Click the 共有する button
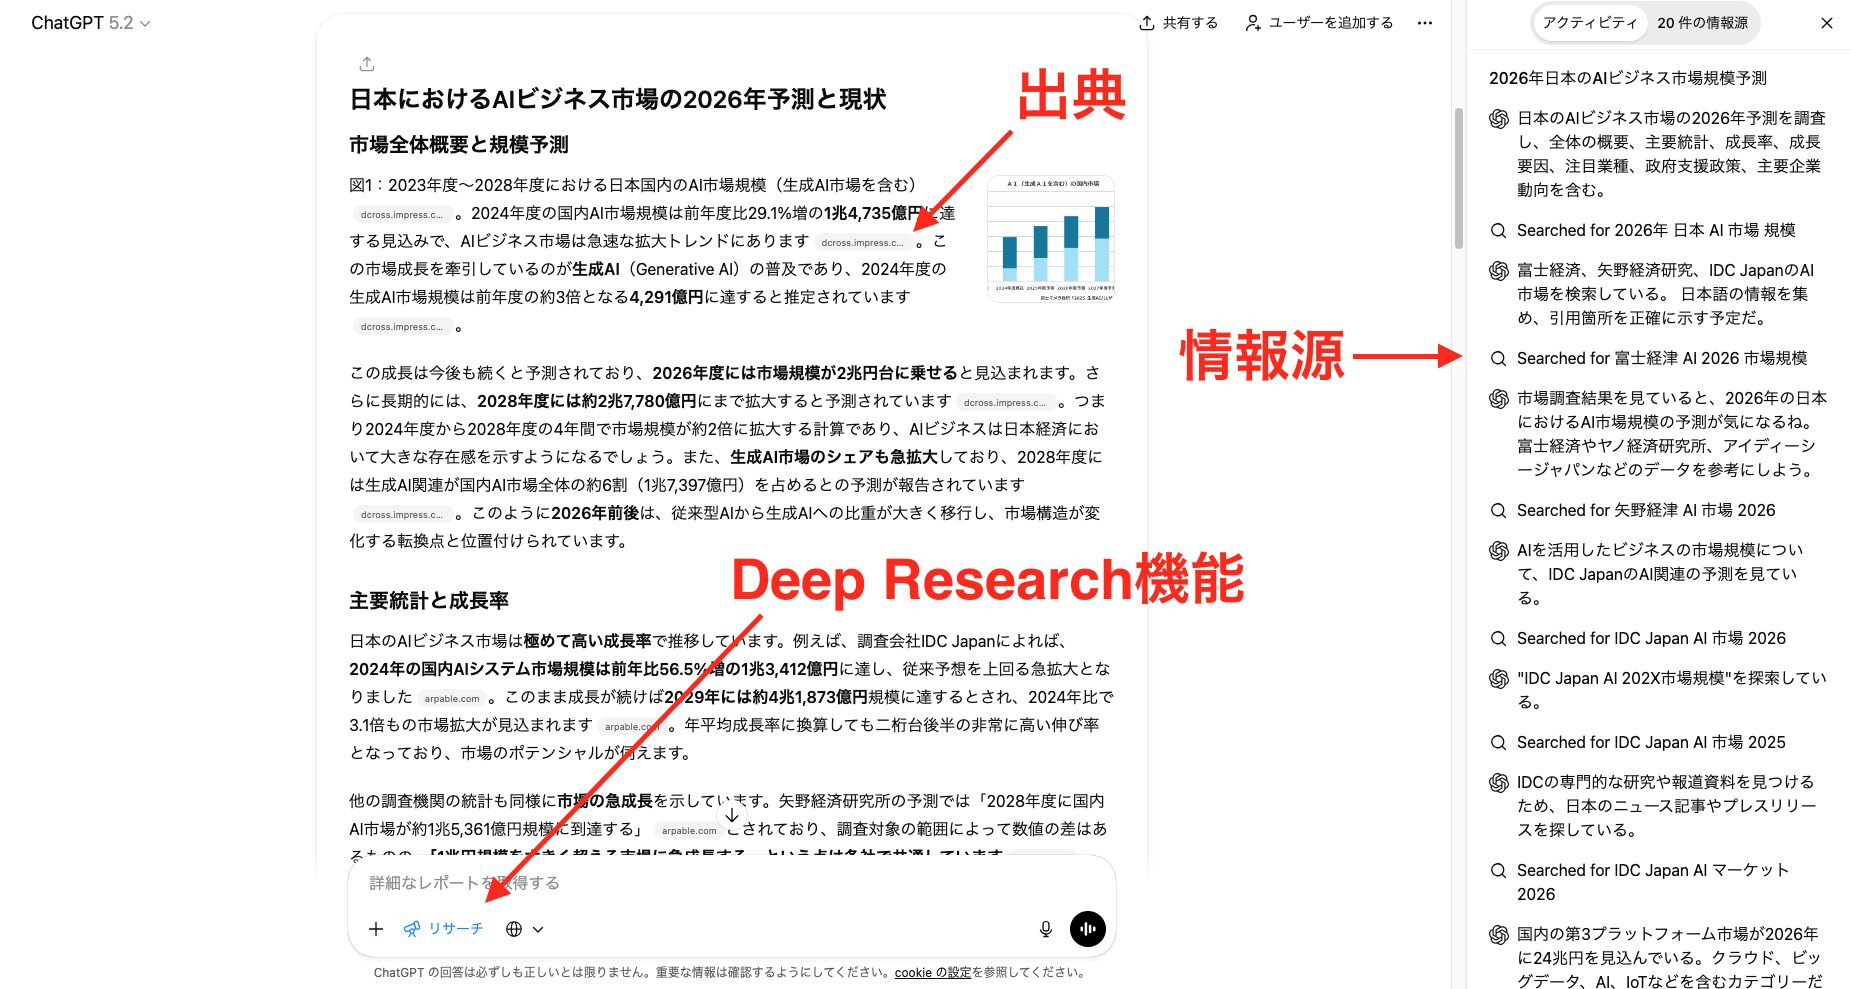Image resolution: width=1851 pixels, height=989 pixels. pyautogui.click(x=1188, y=22)
